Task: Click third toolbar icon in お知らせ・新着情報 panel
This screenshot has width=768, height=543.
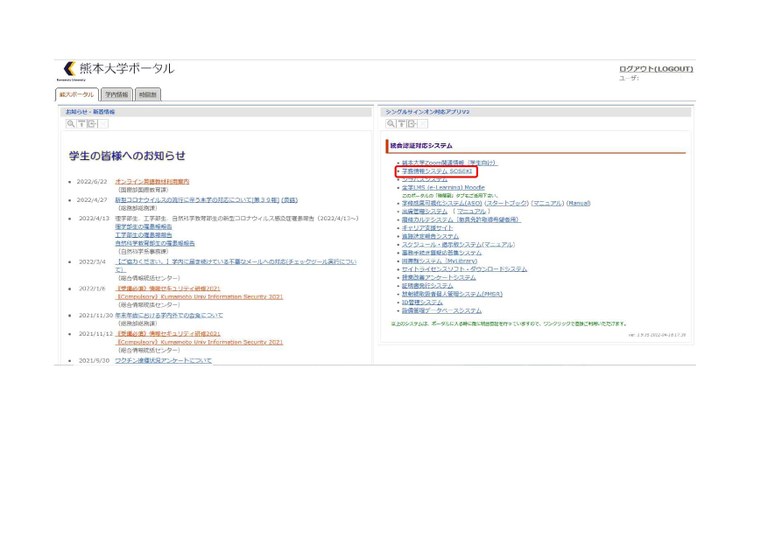Action: tap(91, 123)
